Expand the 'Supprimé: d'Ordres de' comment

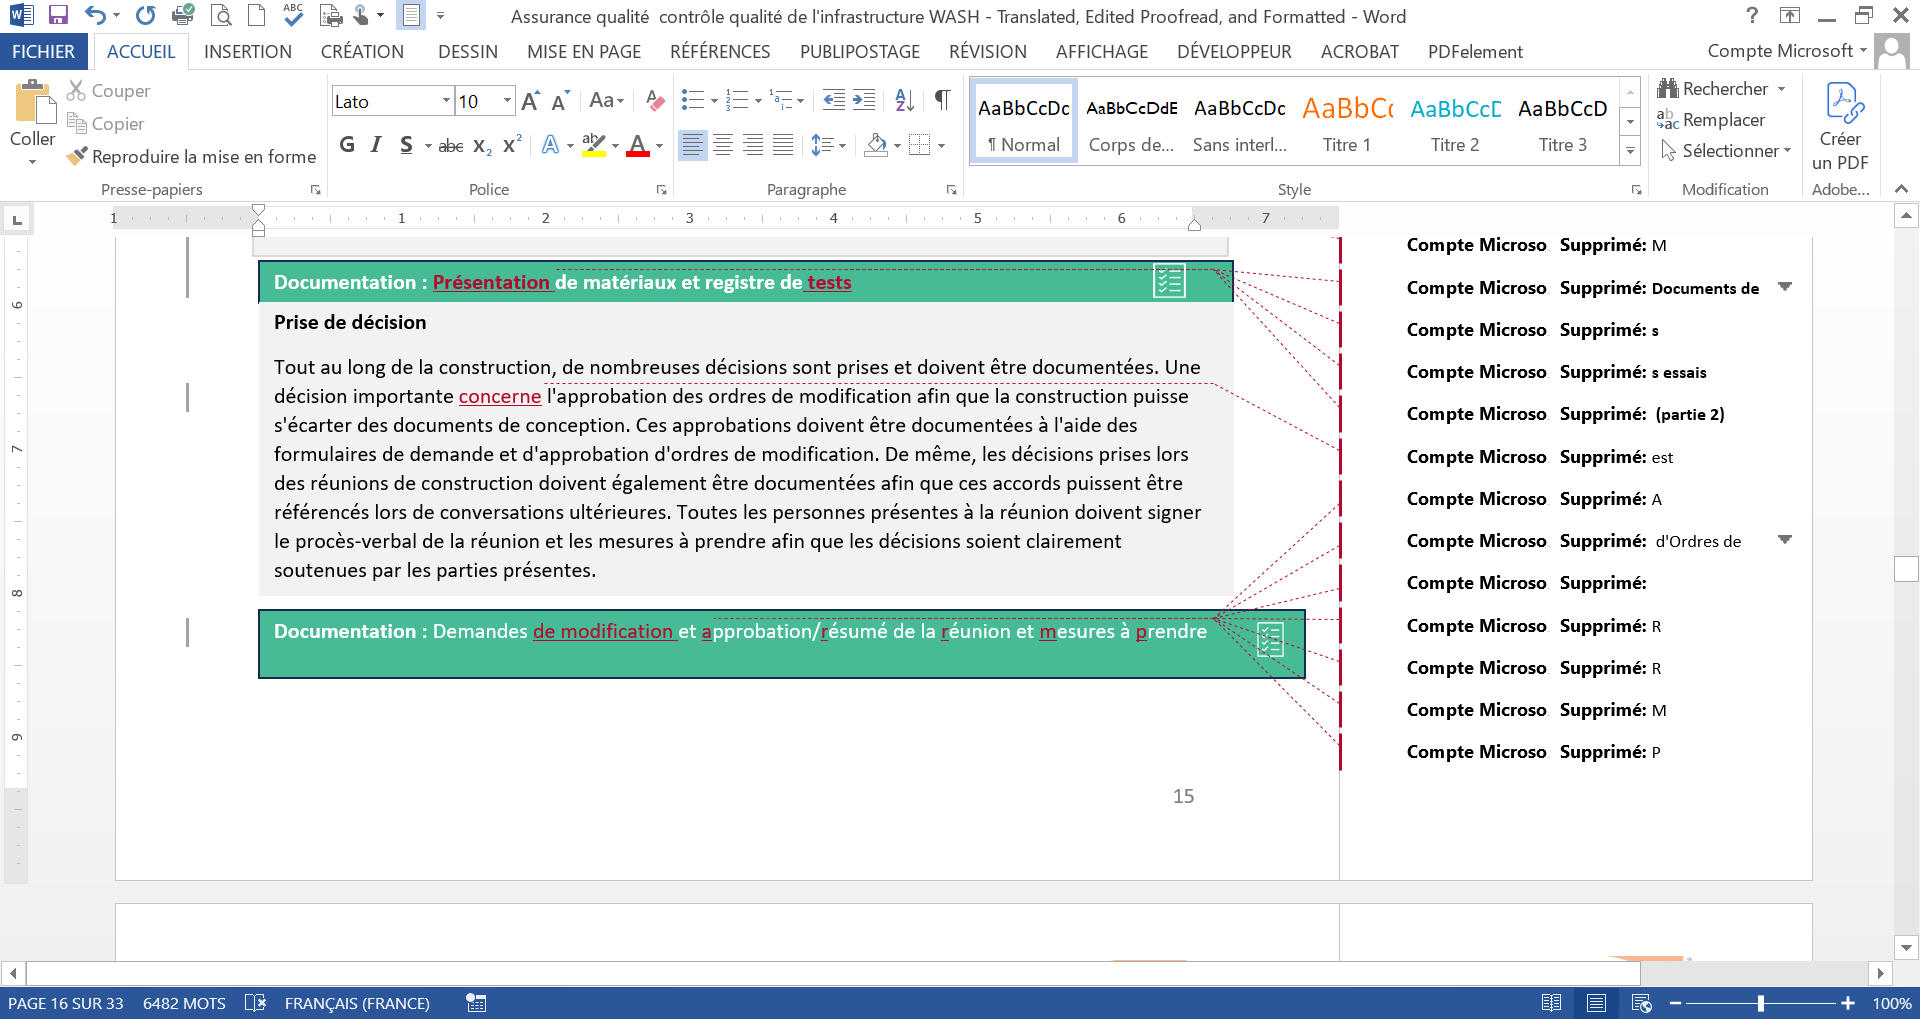point(1785,540)
